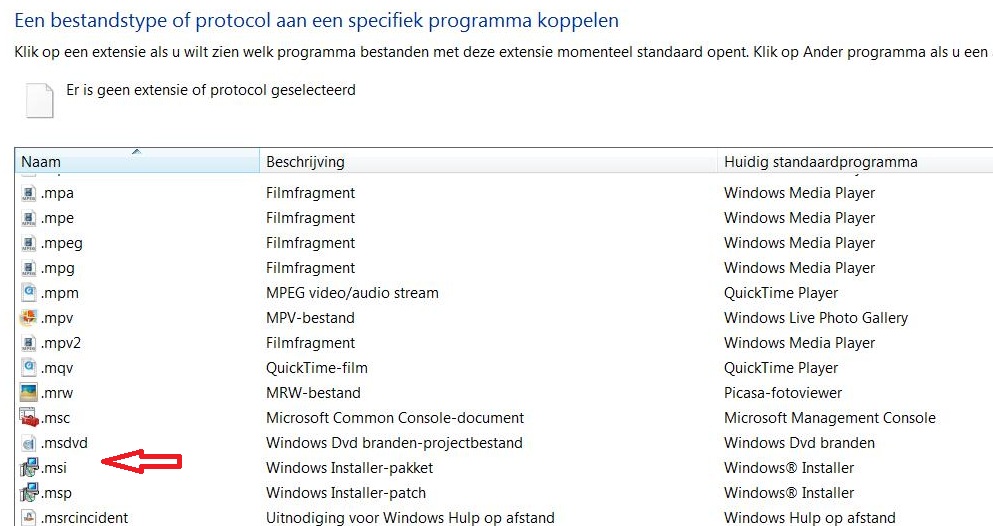Select the .mpeg extension icon
The width and height of the screenshot is (993, 526).
tap(29, 243)
